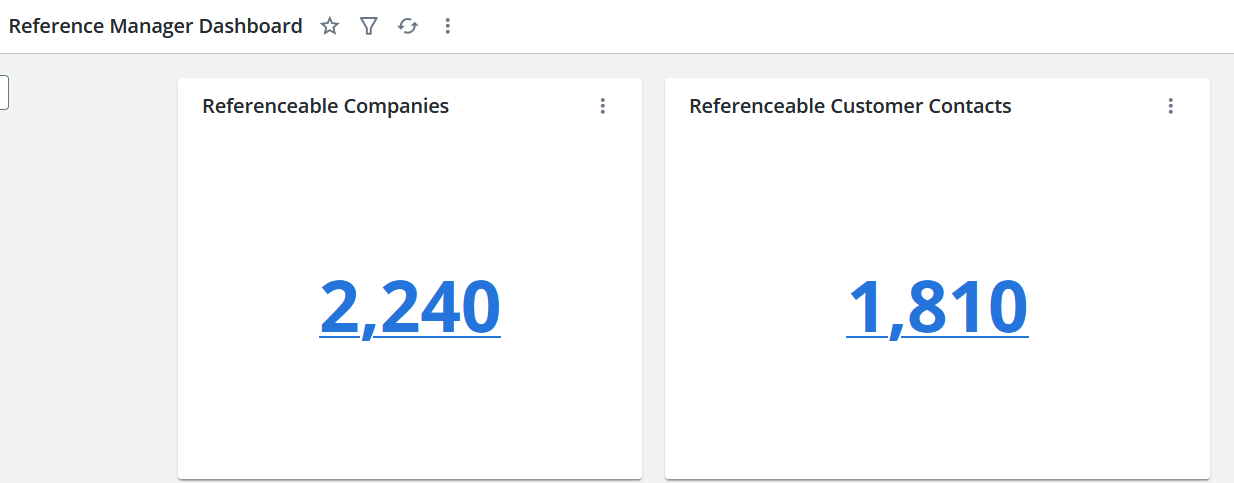Screen dimensions: 1234x483
Task: Open Referenceable Customer Contacts widget options menu
Action: tap(1171, 106)
